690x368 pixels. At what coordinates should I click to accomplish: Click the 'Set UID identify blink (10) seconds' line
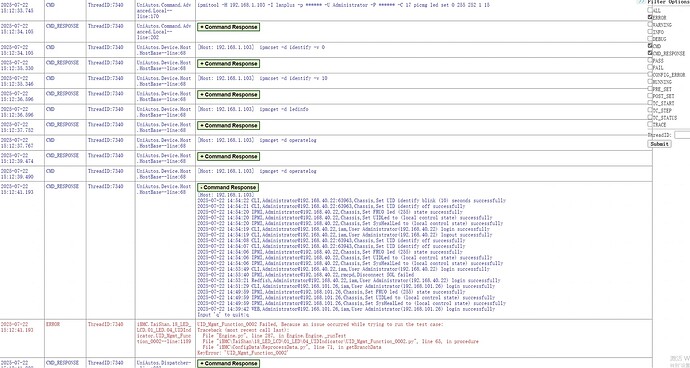click(351, 200)
